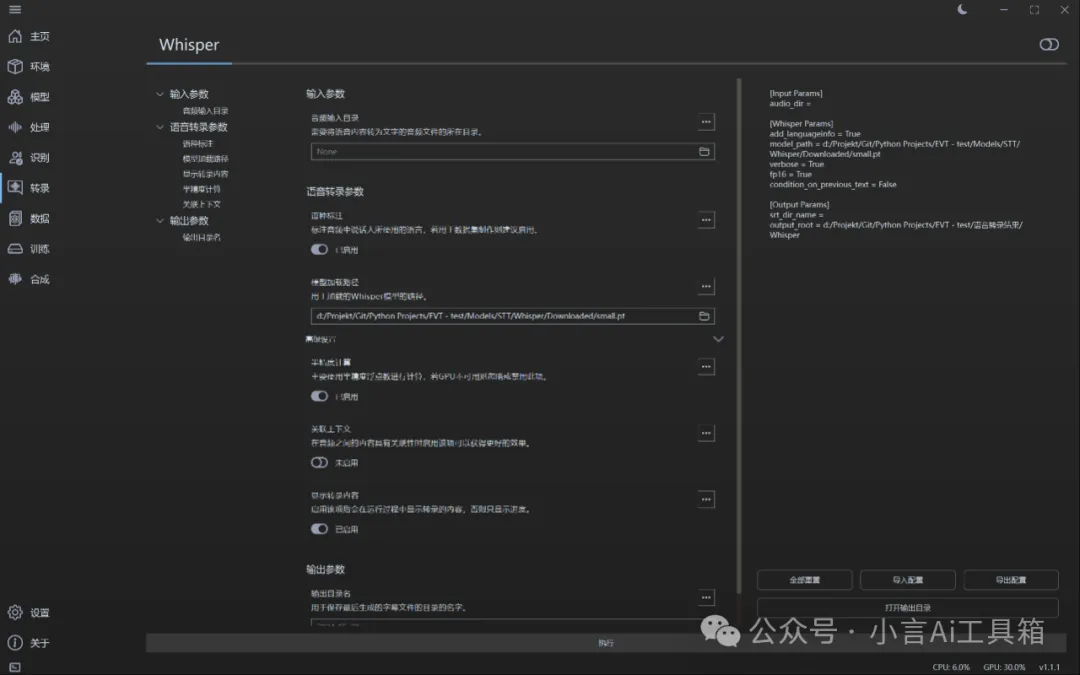Disable the 半精度计算 half precision switch

(x=319, y=396)
